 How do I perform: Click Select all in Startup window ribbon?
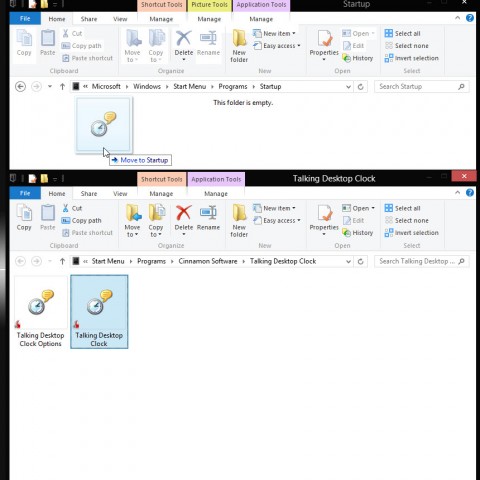click(x=402, y=33)
